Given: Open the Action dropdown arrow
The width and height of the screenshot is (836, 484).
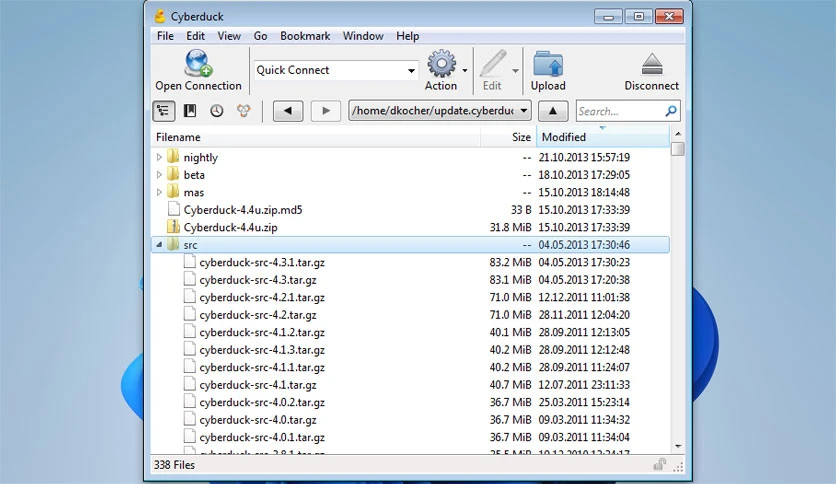Looking at the screenshot, I should (x=465, y=70).
